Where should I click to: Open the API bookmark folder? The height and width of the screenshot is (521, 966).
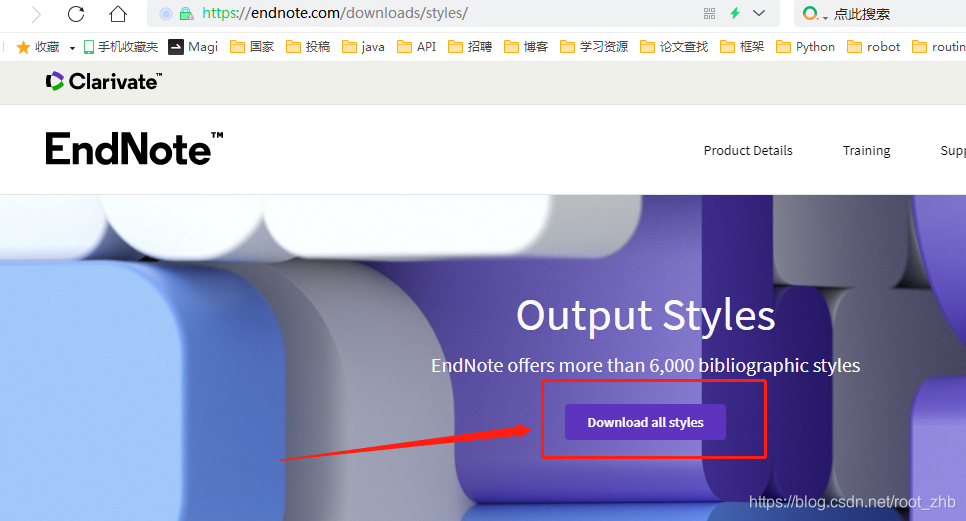pos(416,47)
